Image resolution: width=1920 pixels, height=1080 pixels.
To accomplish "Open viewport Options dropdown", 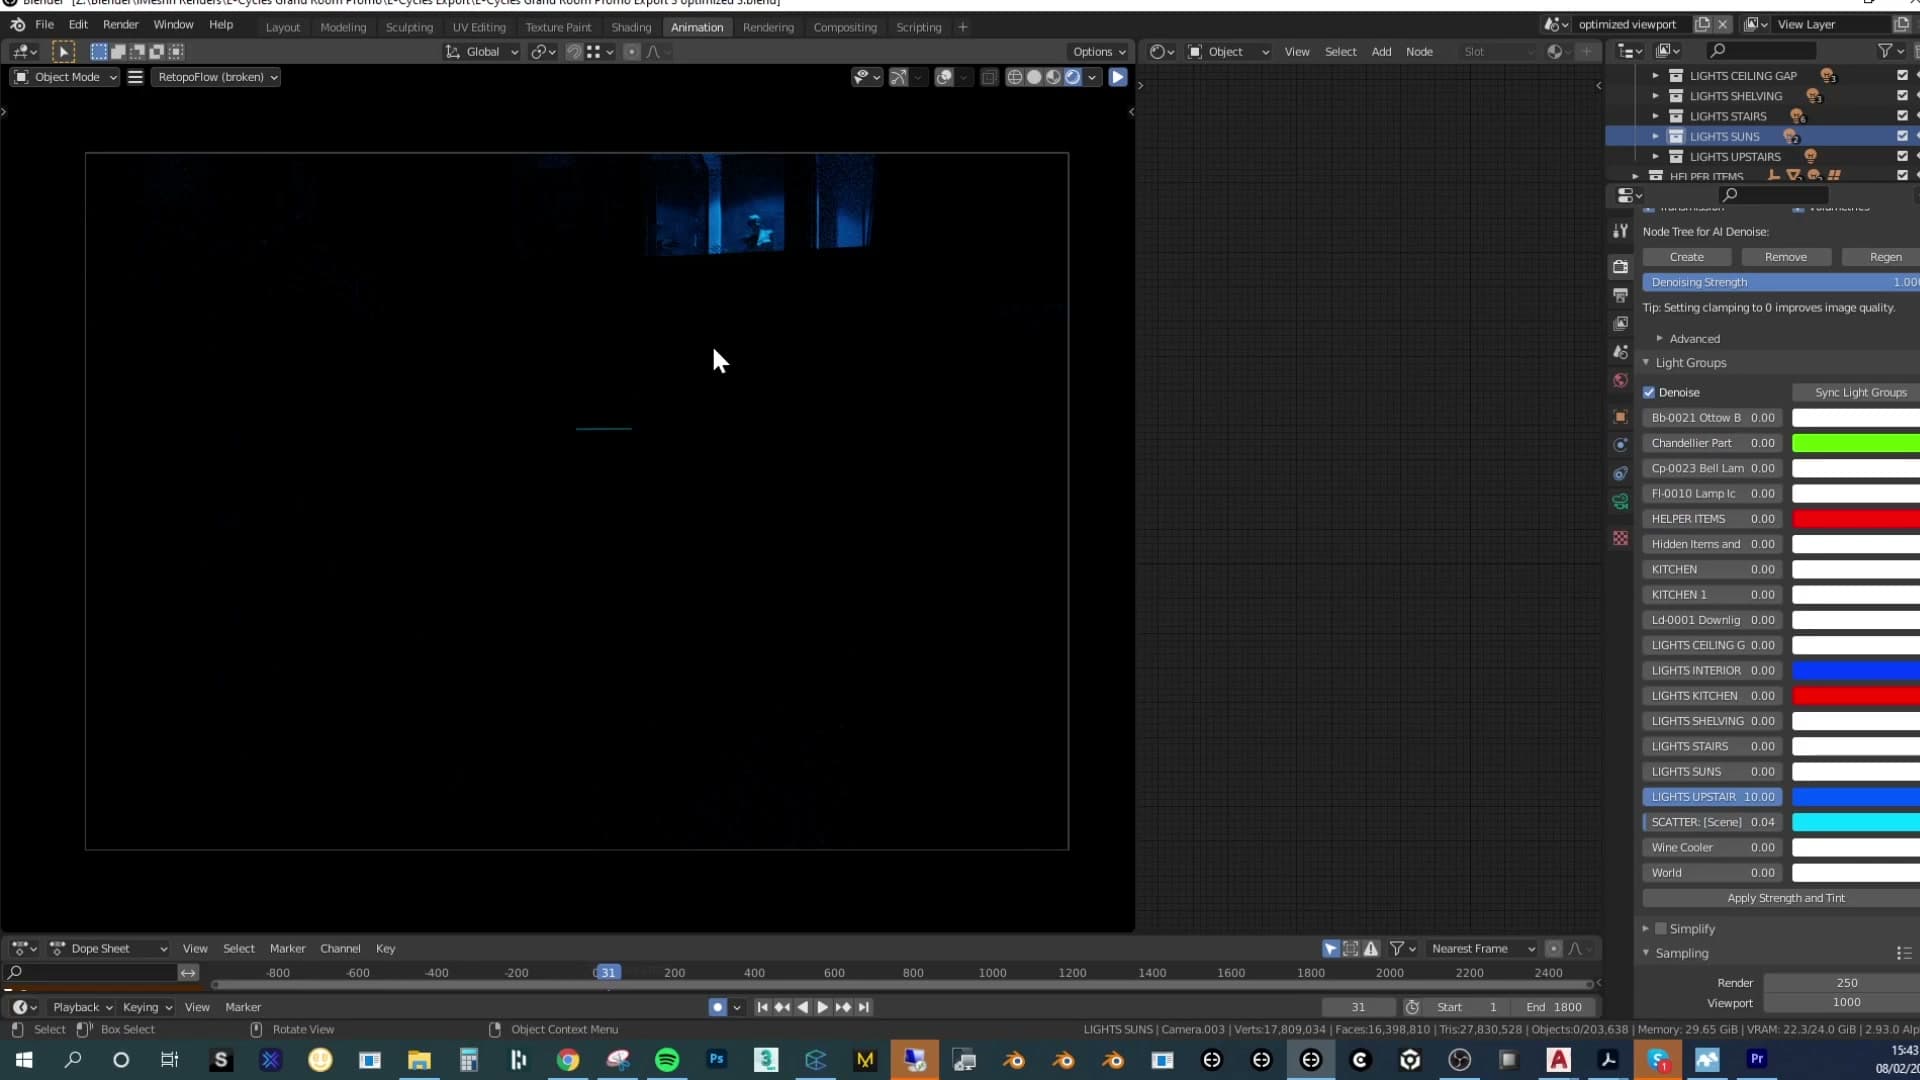I will 1098,52.
